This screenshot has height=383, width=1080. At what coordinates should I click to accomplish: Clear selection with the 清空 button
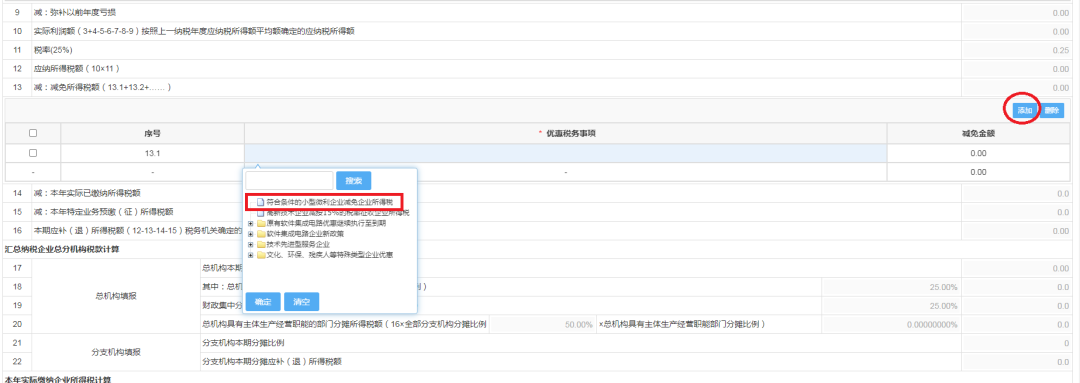click(x=302, y=302)
